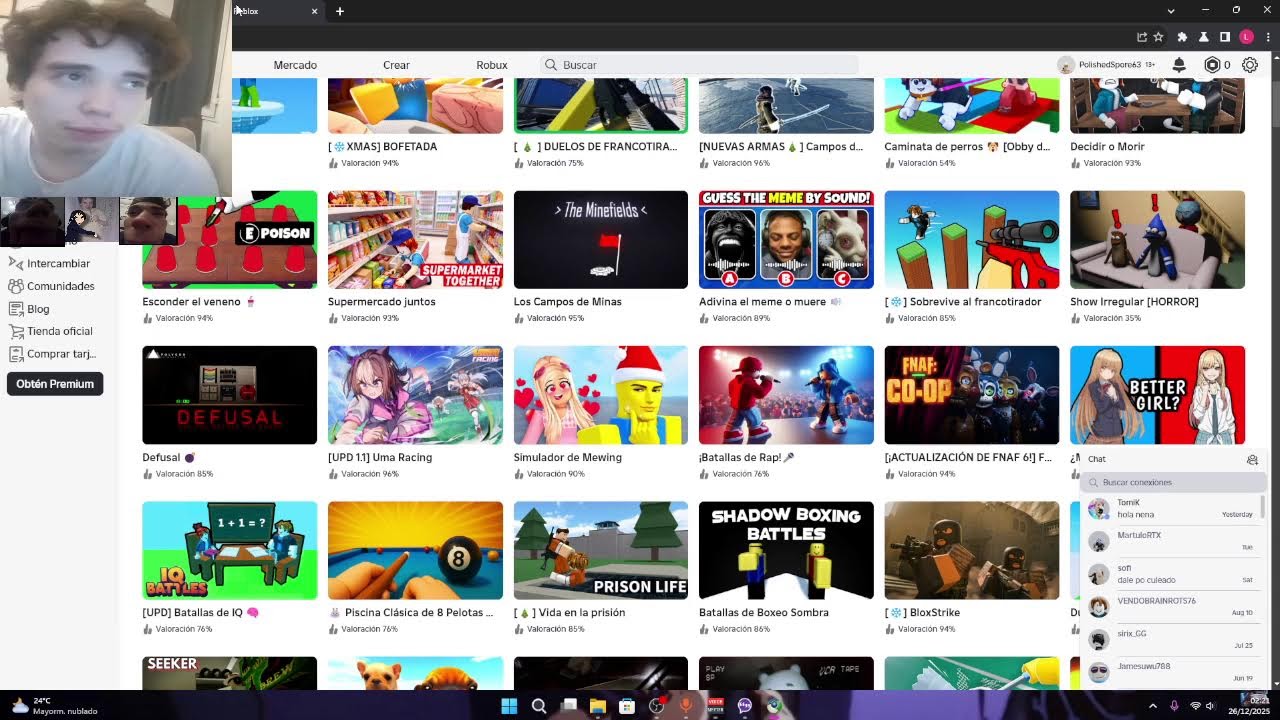Open the Windows Start menu

click(x=509, y=706)
